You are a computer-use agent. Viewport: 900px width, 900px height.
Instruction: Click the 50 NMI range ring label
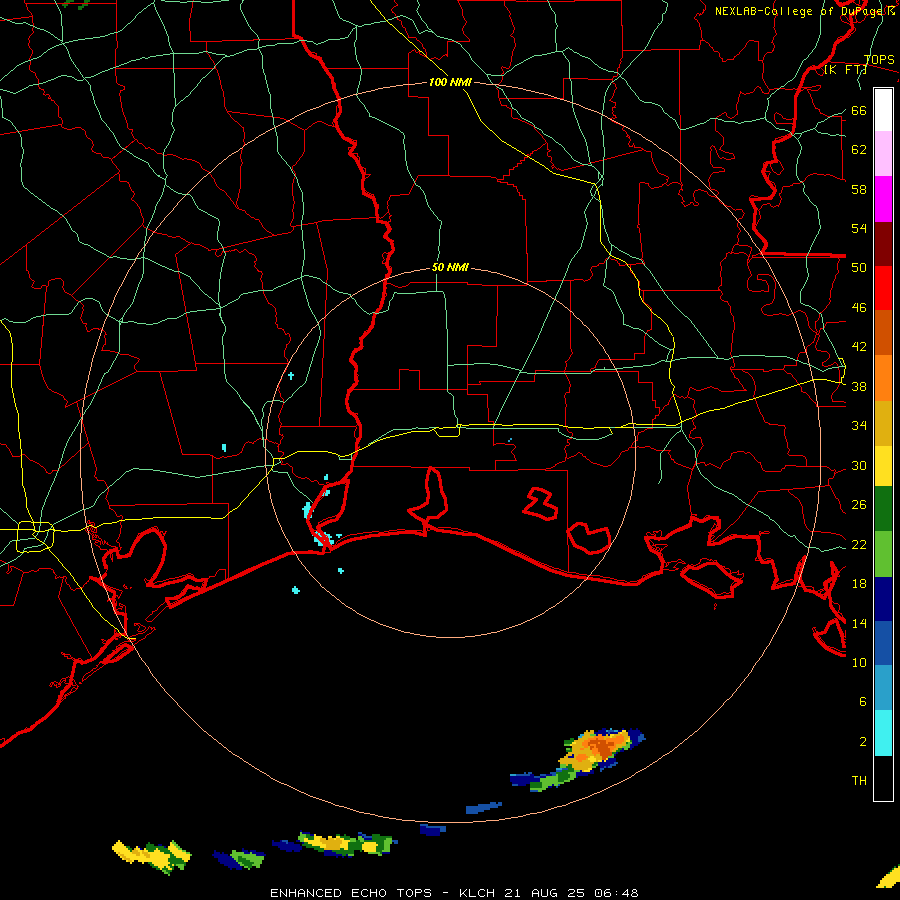pos(450,267)
